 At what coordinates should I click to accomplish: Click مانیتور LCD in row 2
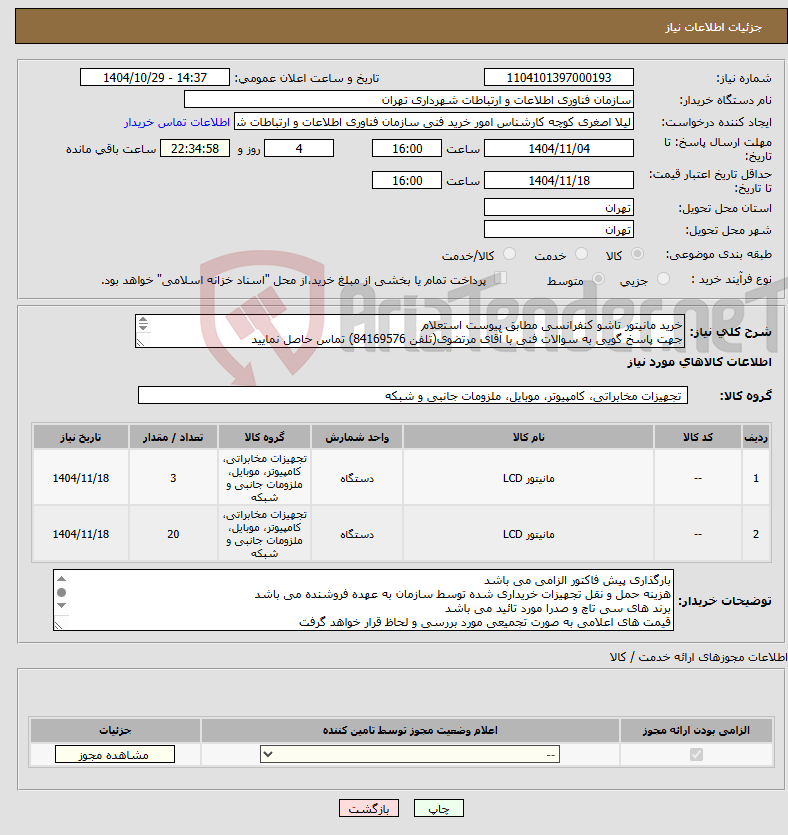click(528, 534)
